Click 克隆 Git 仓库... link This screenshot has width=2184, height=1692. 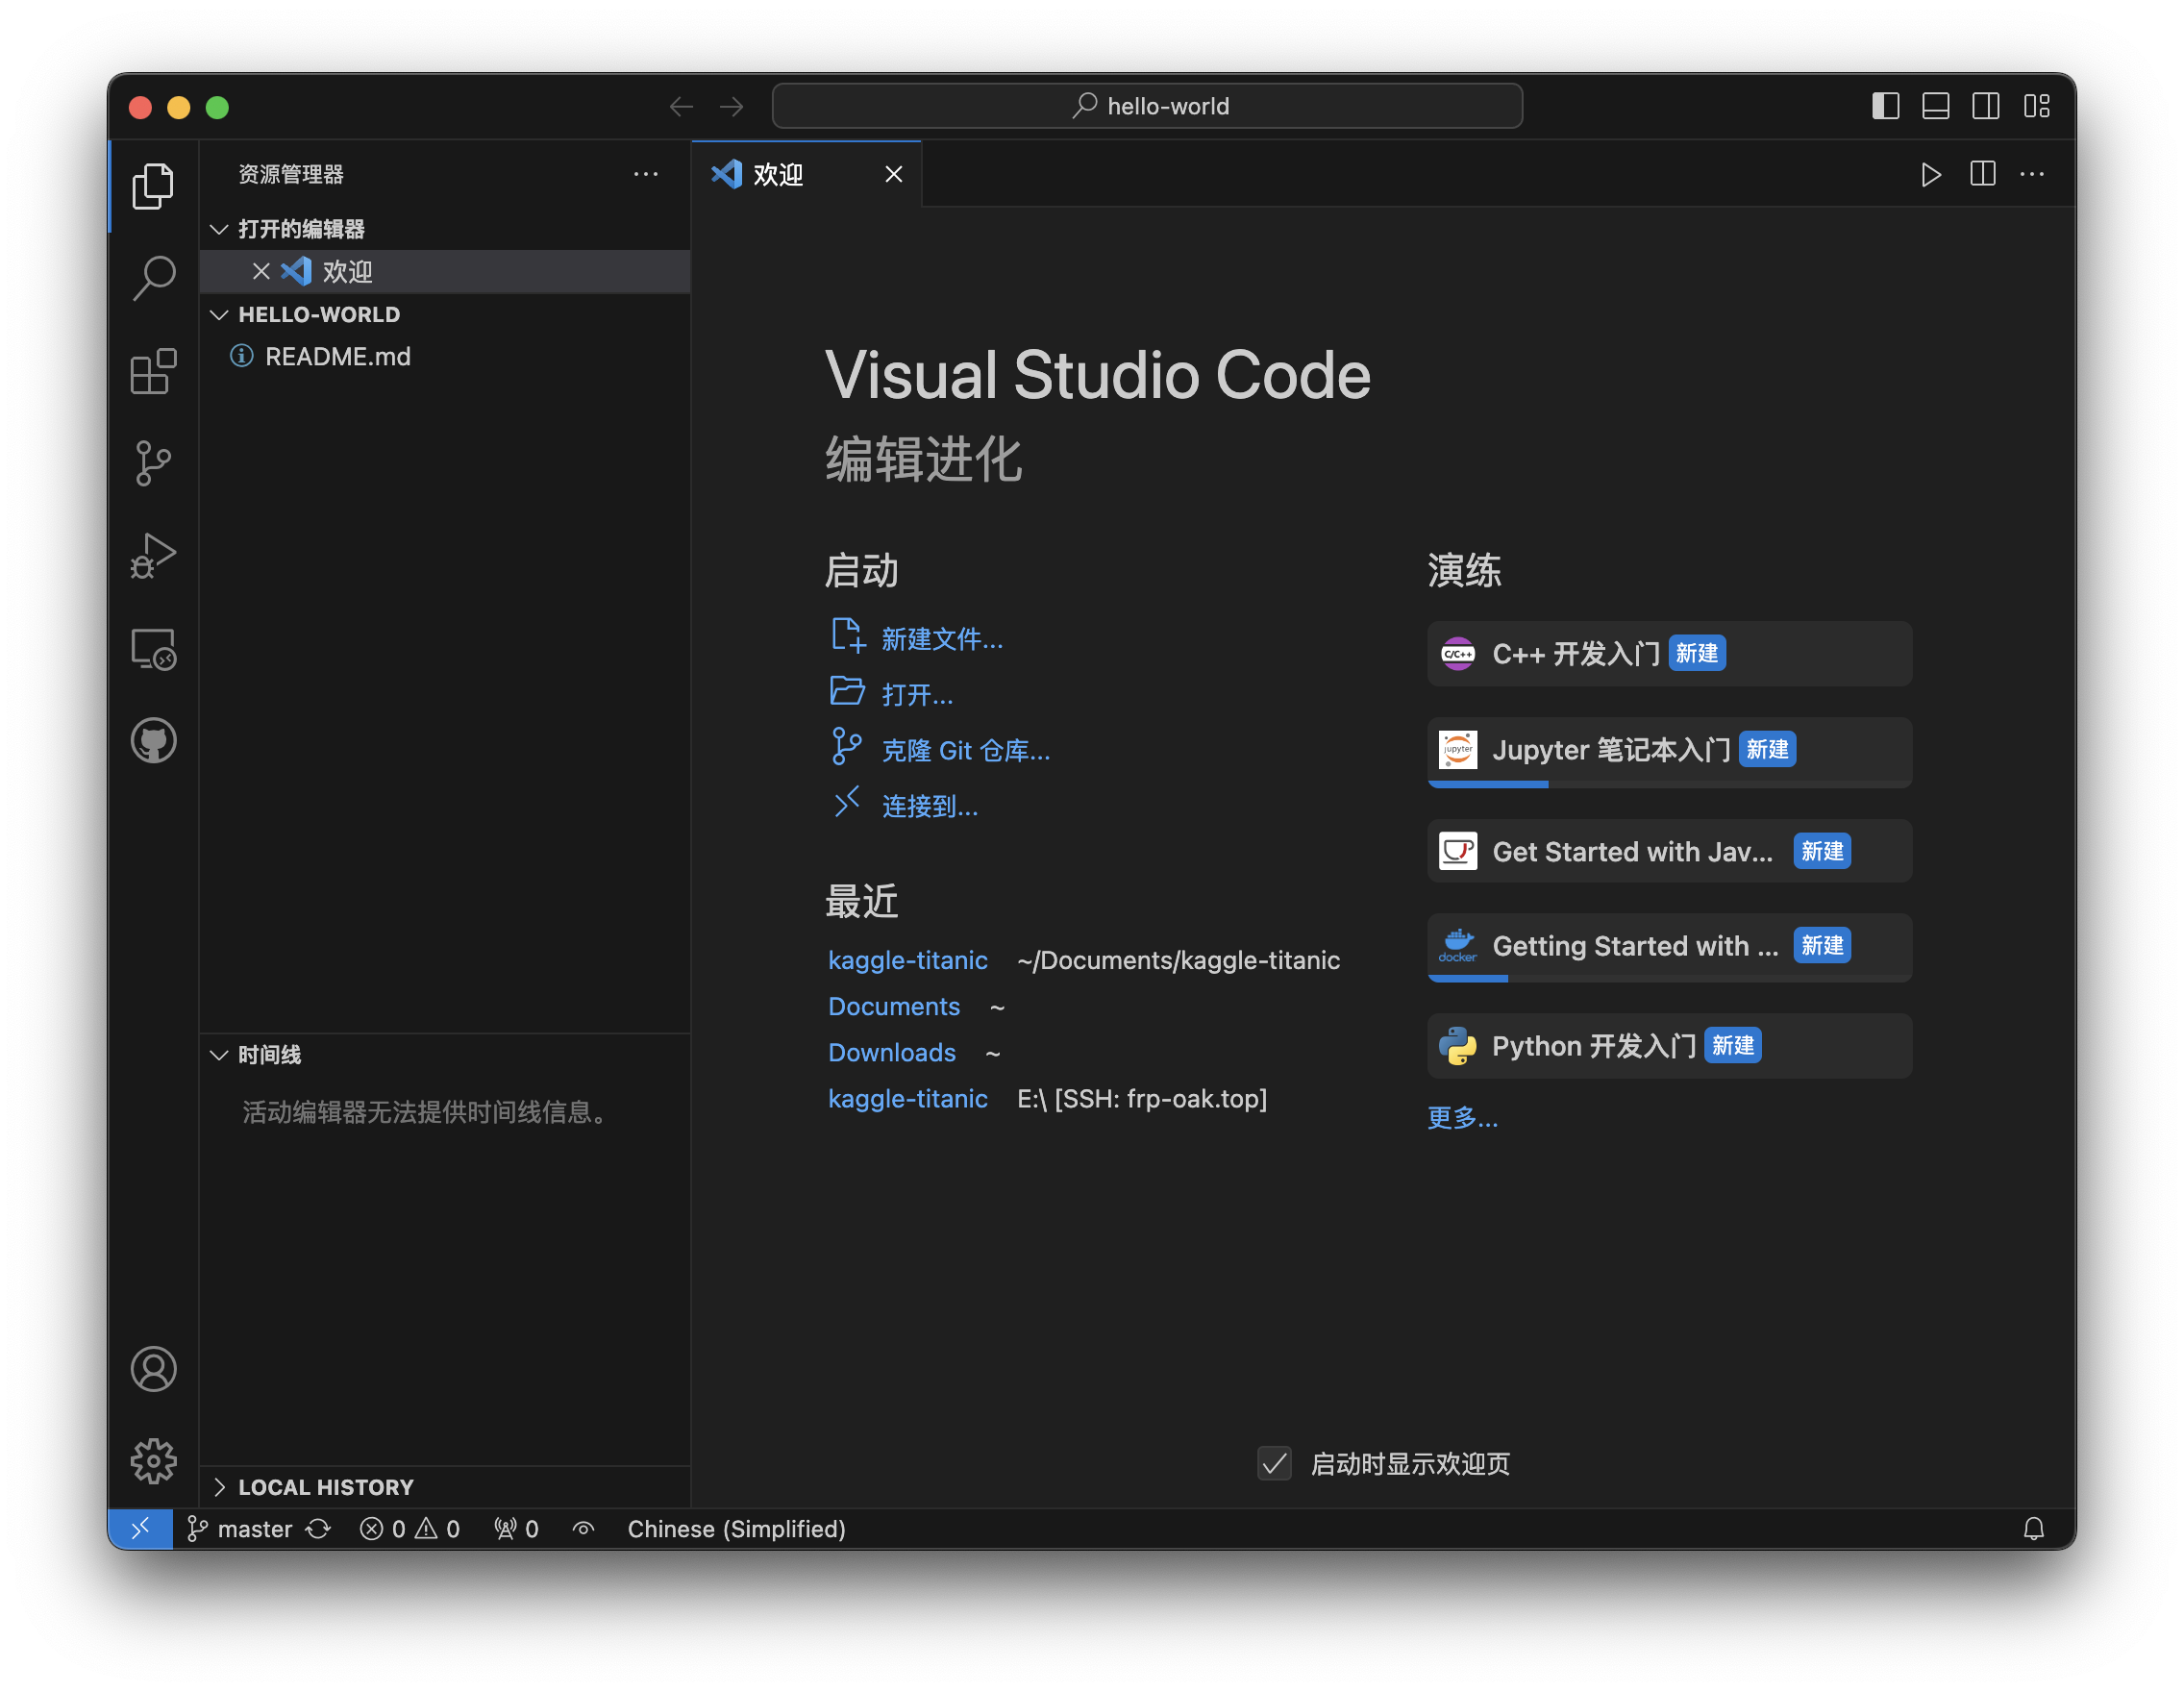pos(966,751)
